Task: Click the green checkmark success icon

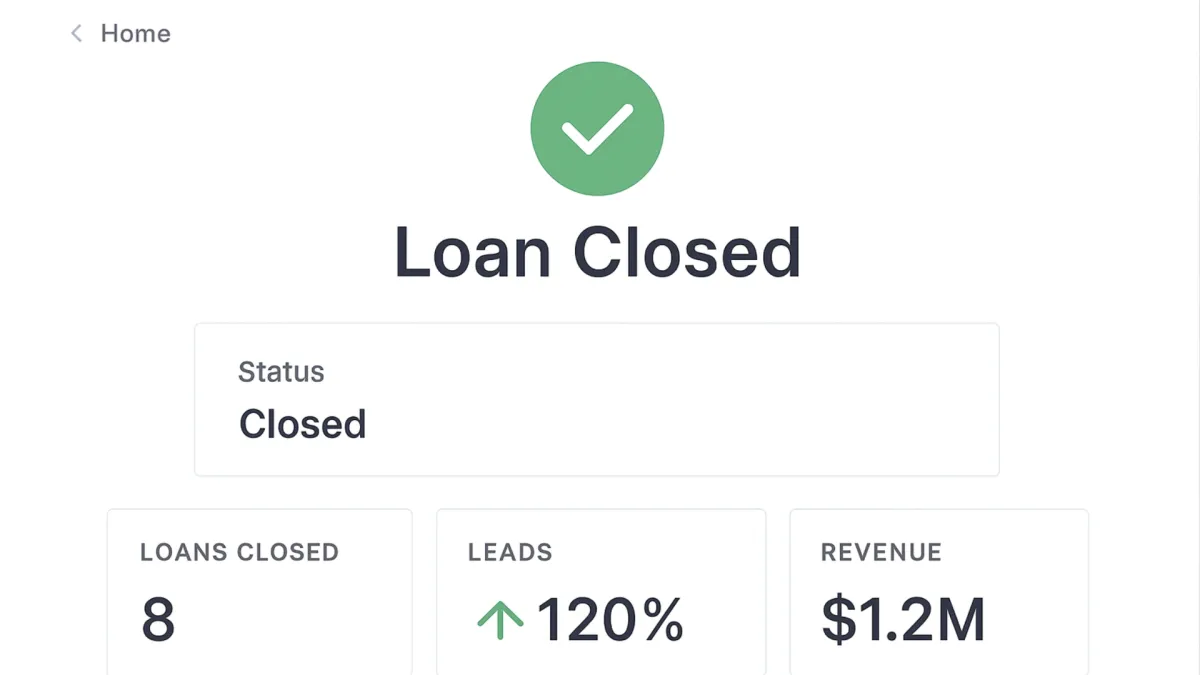Action: (597, 129)
